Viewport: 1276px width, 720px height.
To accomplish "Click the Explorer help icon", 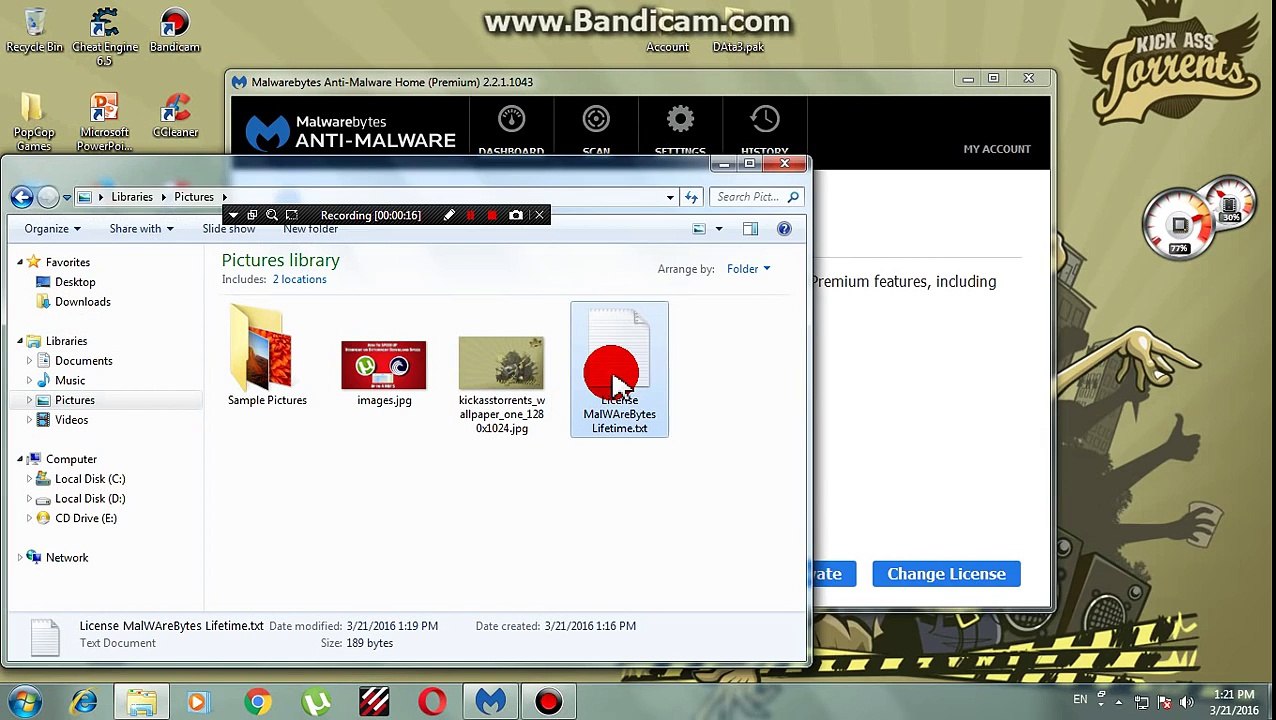I will click(784, 229).
